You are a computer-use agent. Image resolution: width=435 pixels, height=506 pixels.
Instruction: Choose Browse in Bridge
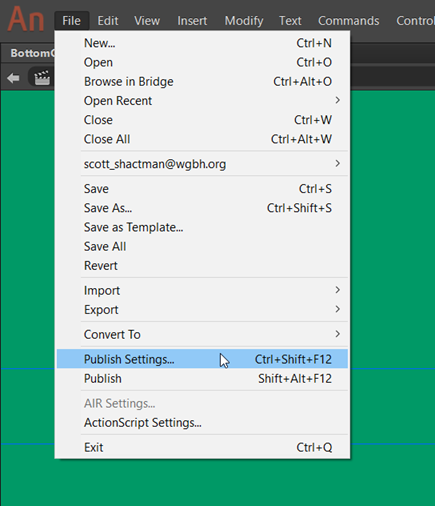coord(202,82)
